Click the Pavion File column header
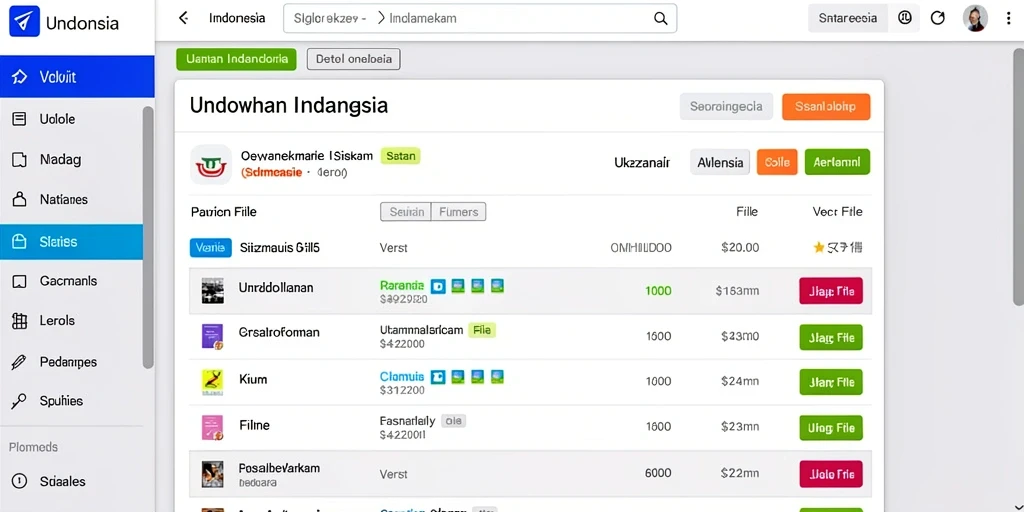The width and height of the screenshot is (1024, 512). [x=223, y=212]
